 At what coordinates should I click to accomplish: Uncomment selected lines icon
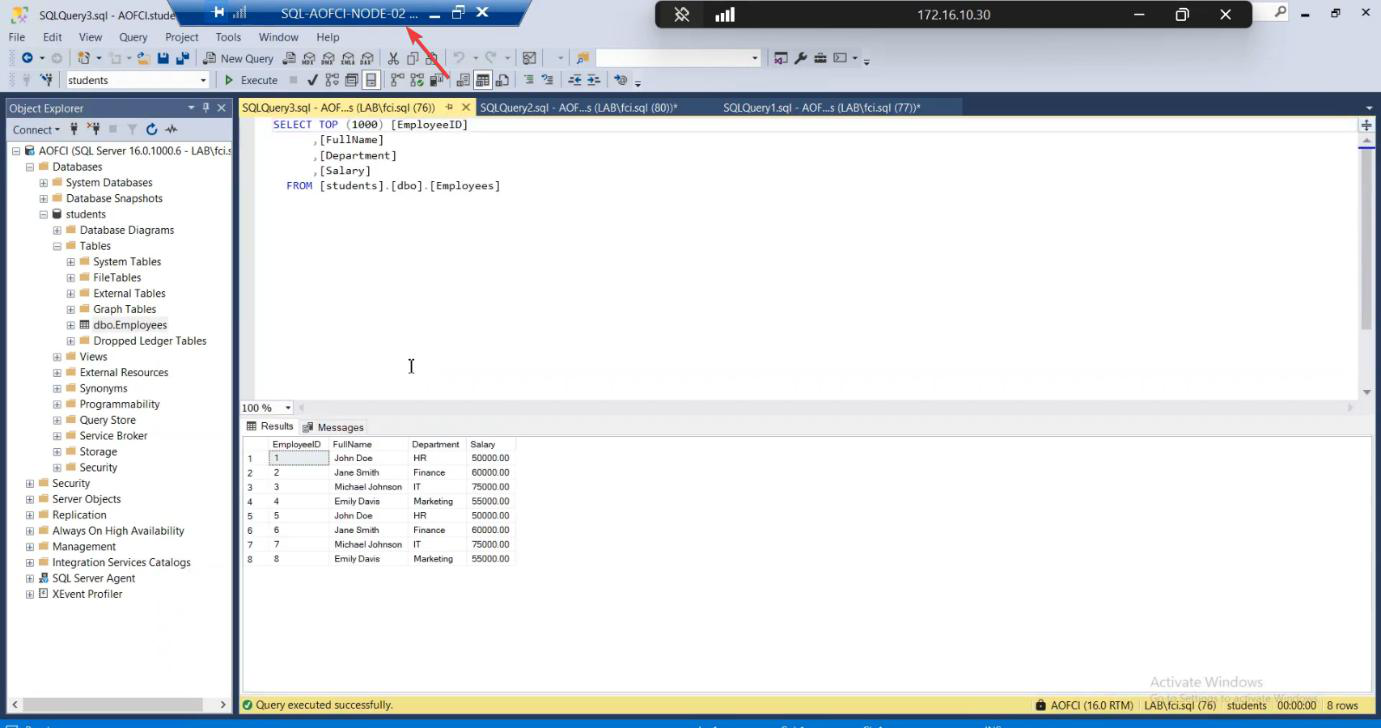point(547,80)
